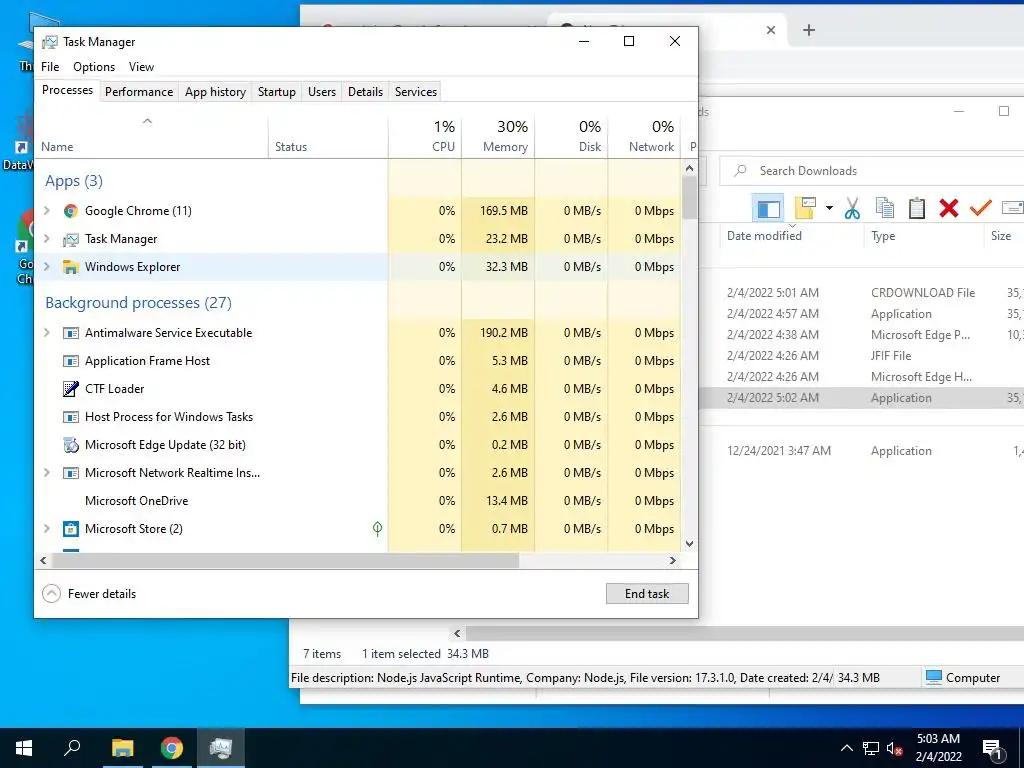Click the Host Process for Windows Tasks icon
The width and height of the screenshot is (1024, 768).
71,417
